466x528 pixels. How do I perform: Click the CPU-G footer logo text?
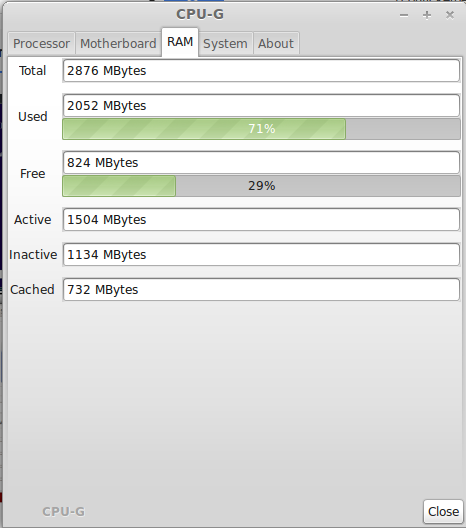point(64,512)
